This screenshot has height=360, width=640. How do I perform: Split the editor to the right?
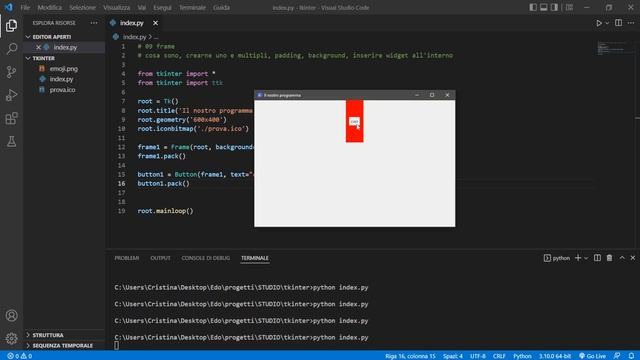point(618,23)
